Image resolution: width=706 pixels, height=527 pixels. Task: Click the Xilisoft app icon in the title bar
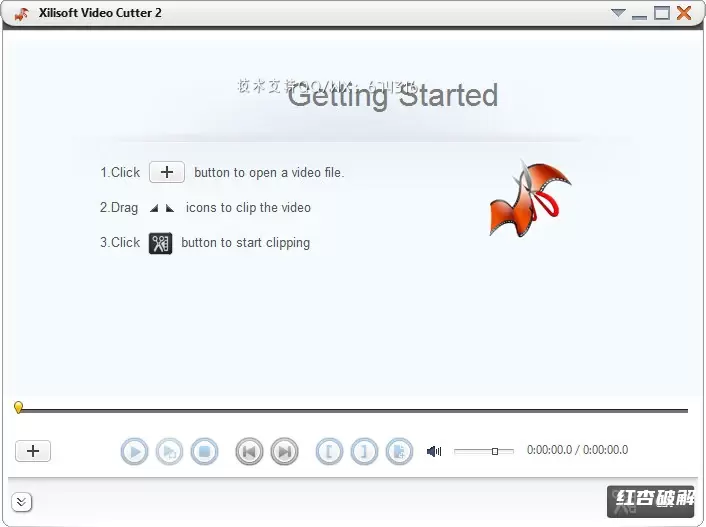click(x=21, y=14)
